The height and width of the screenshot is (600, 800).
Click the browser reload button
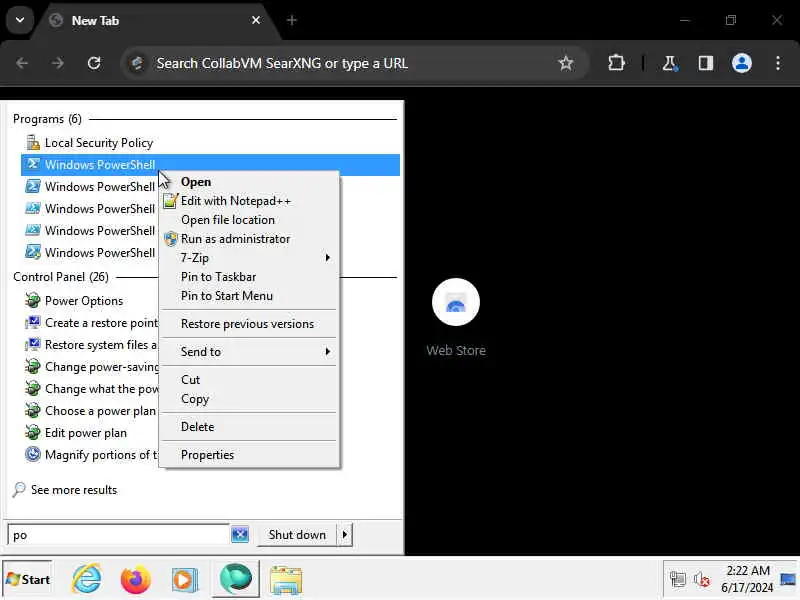point(94,63)
